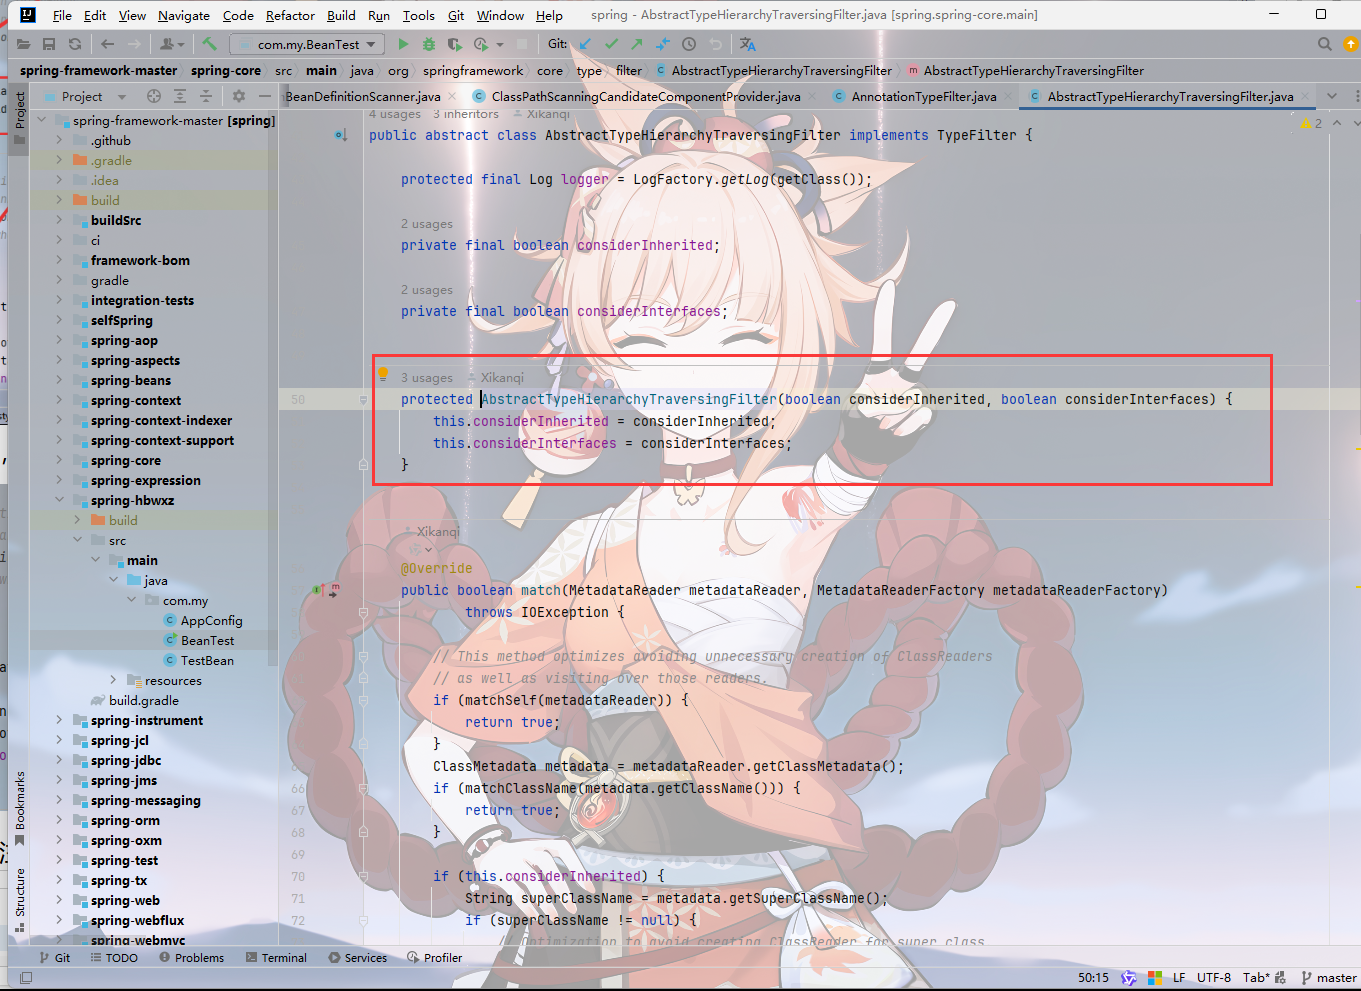1361x991 pixels.
Task: Open the Git tool window button
Action: click(x=54, y=957)
